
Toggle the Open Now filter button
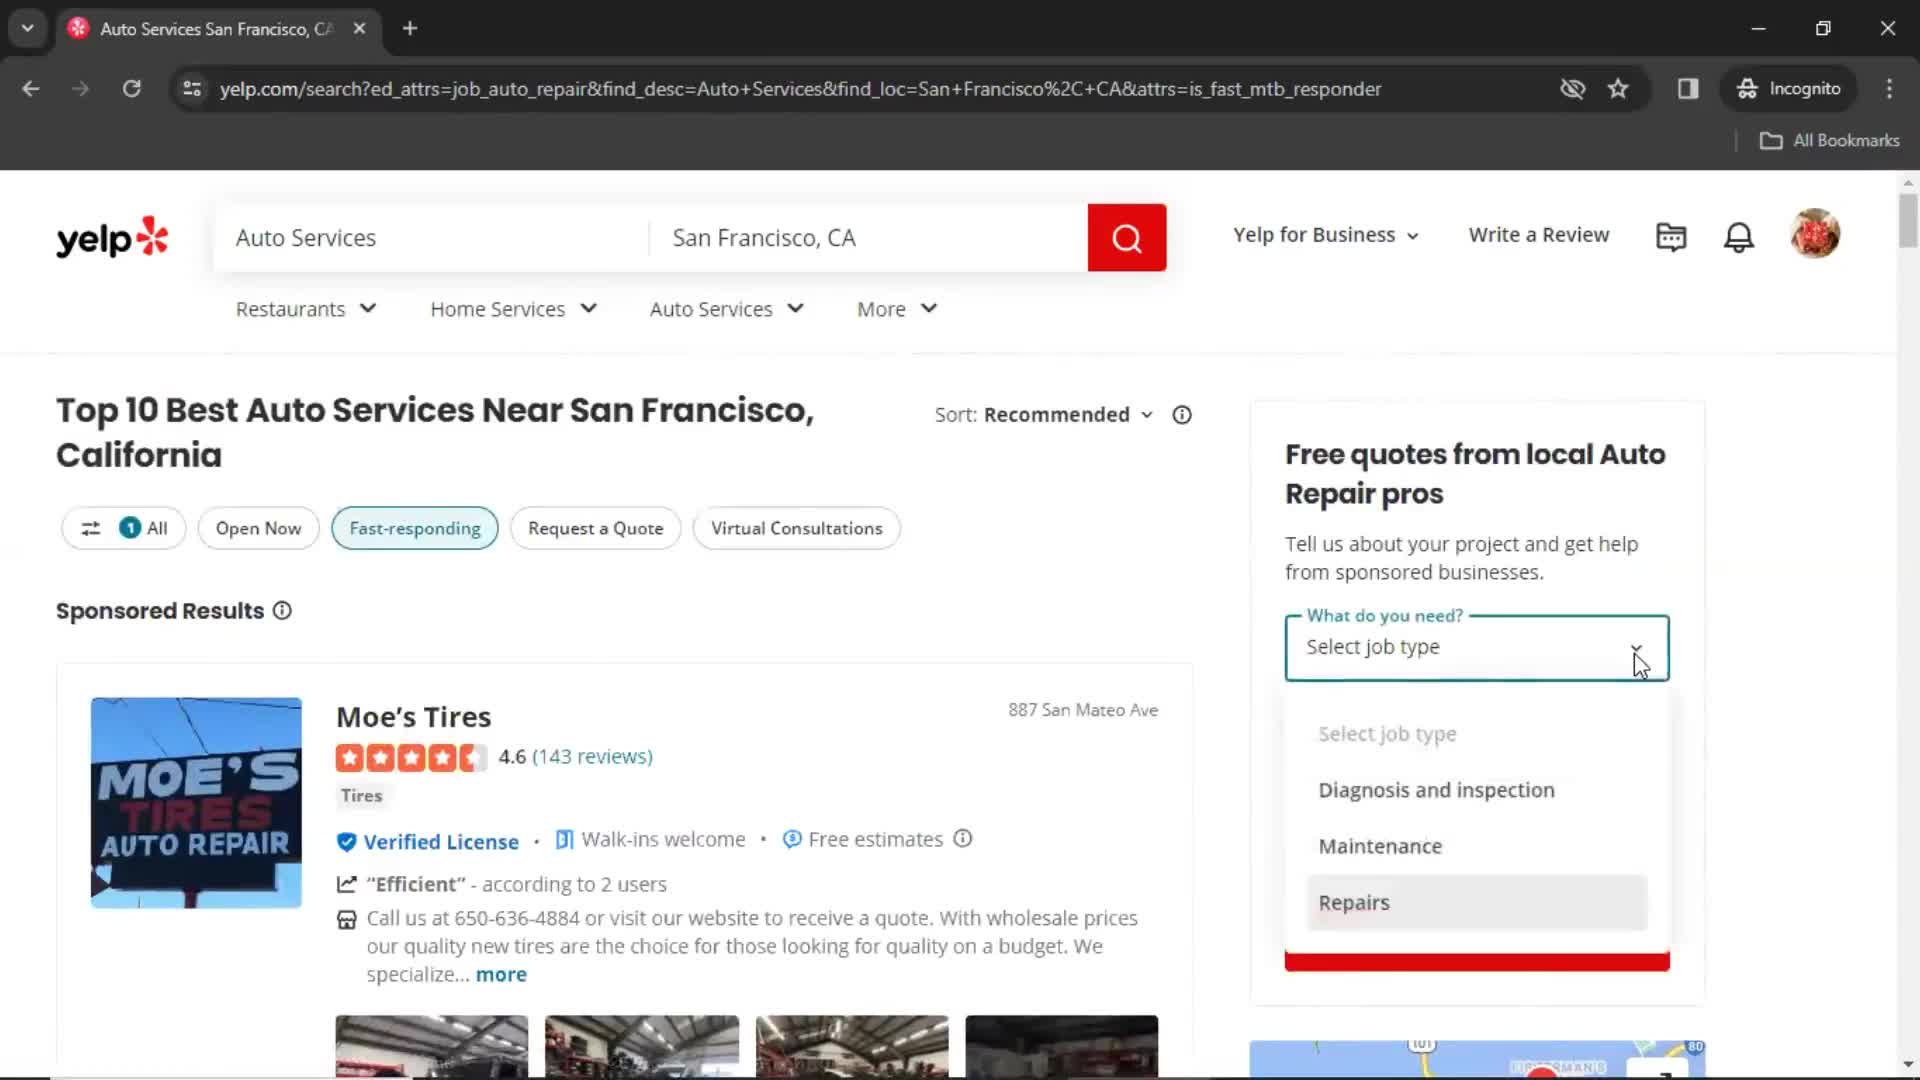(258, 527)
